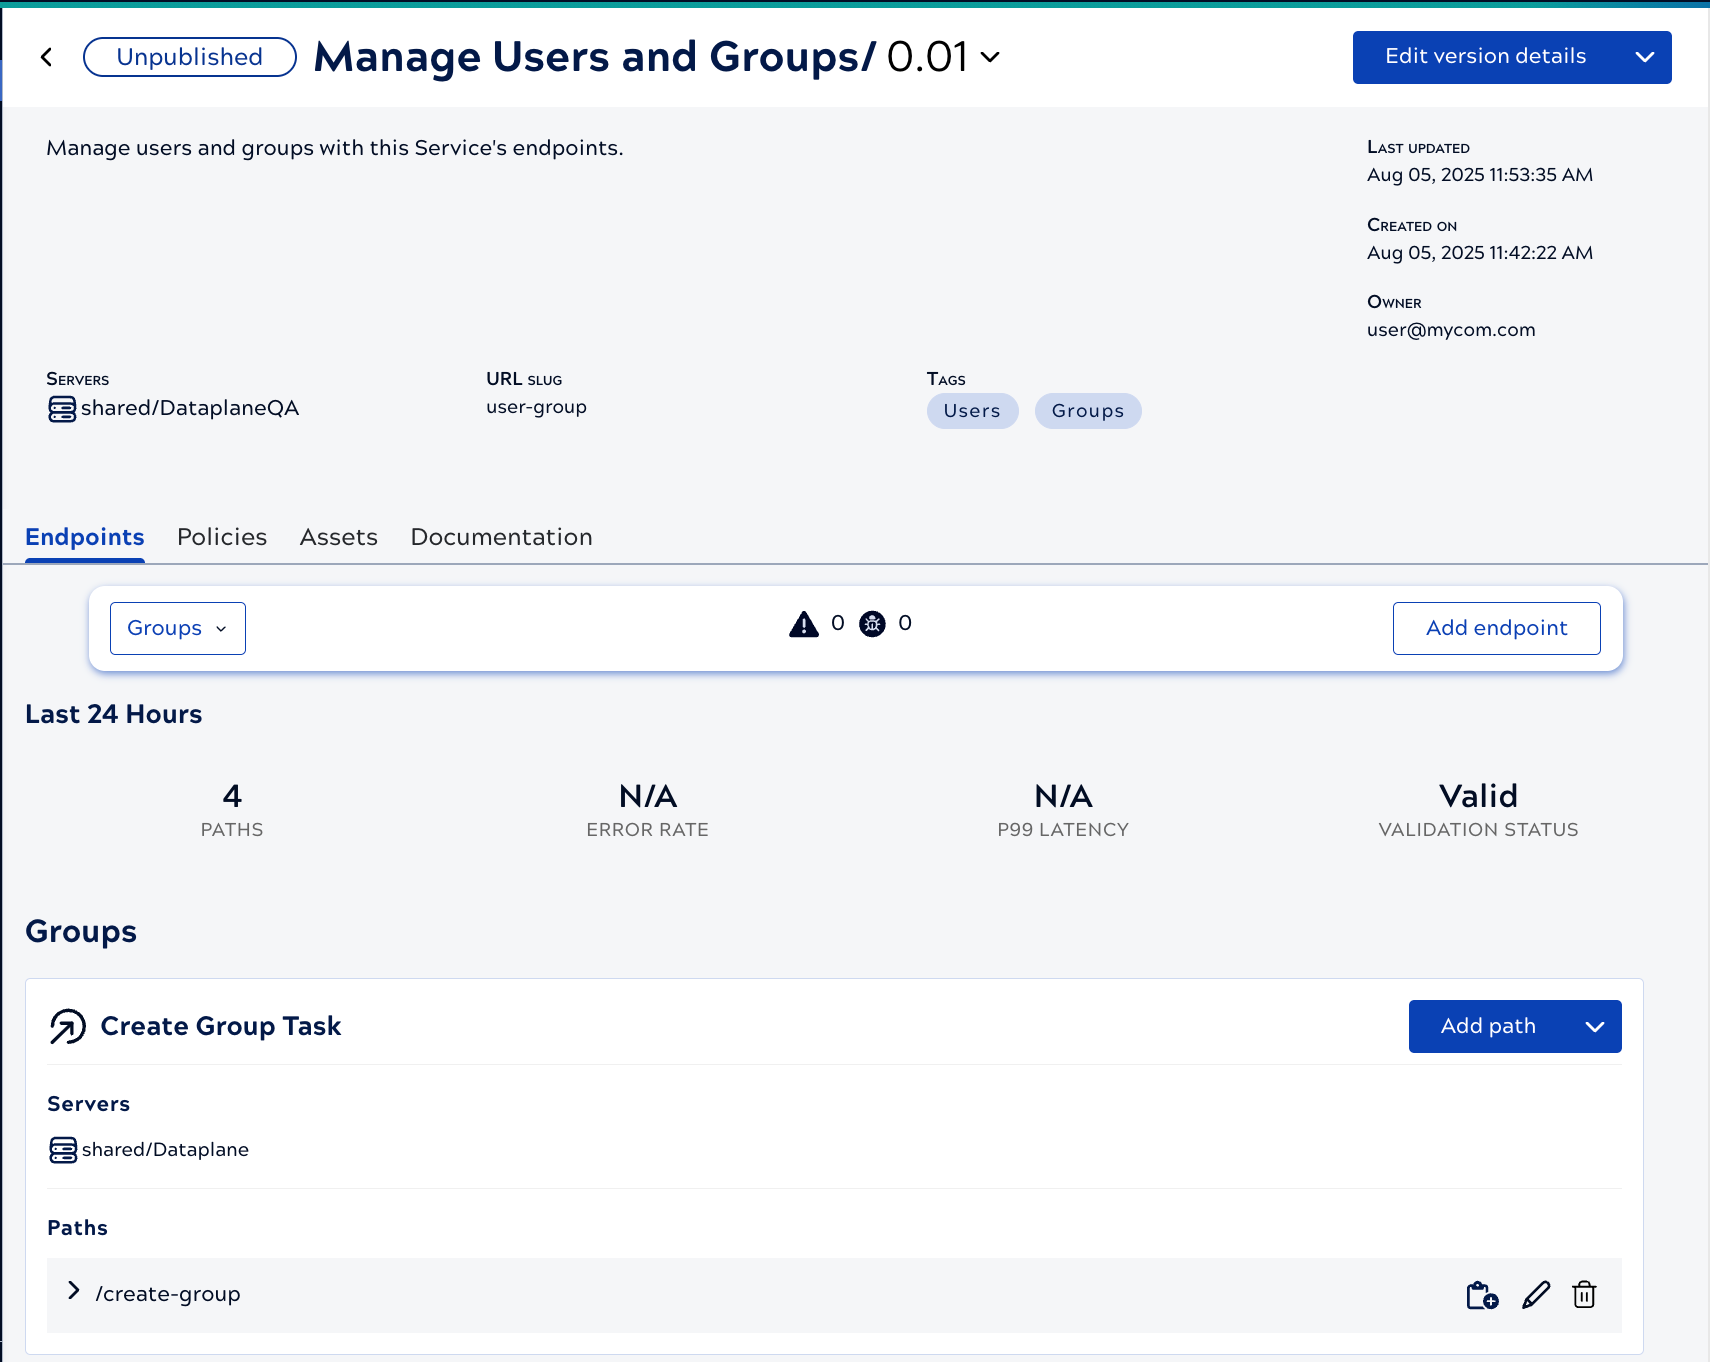1710x1362 pixels.
Task: Click the bug issues icon
Action: pos(872,625)
